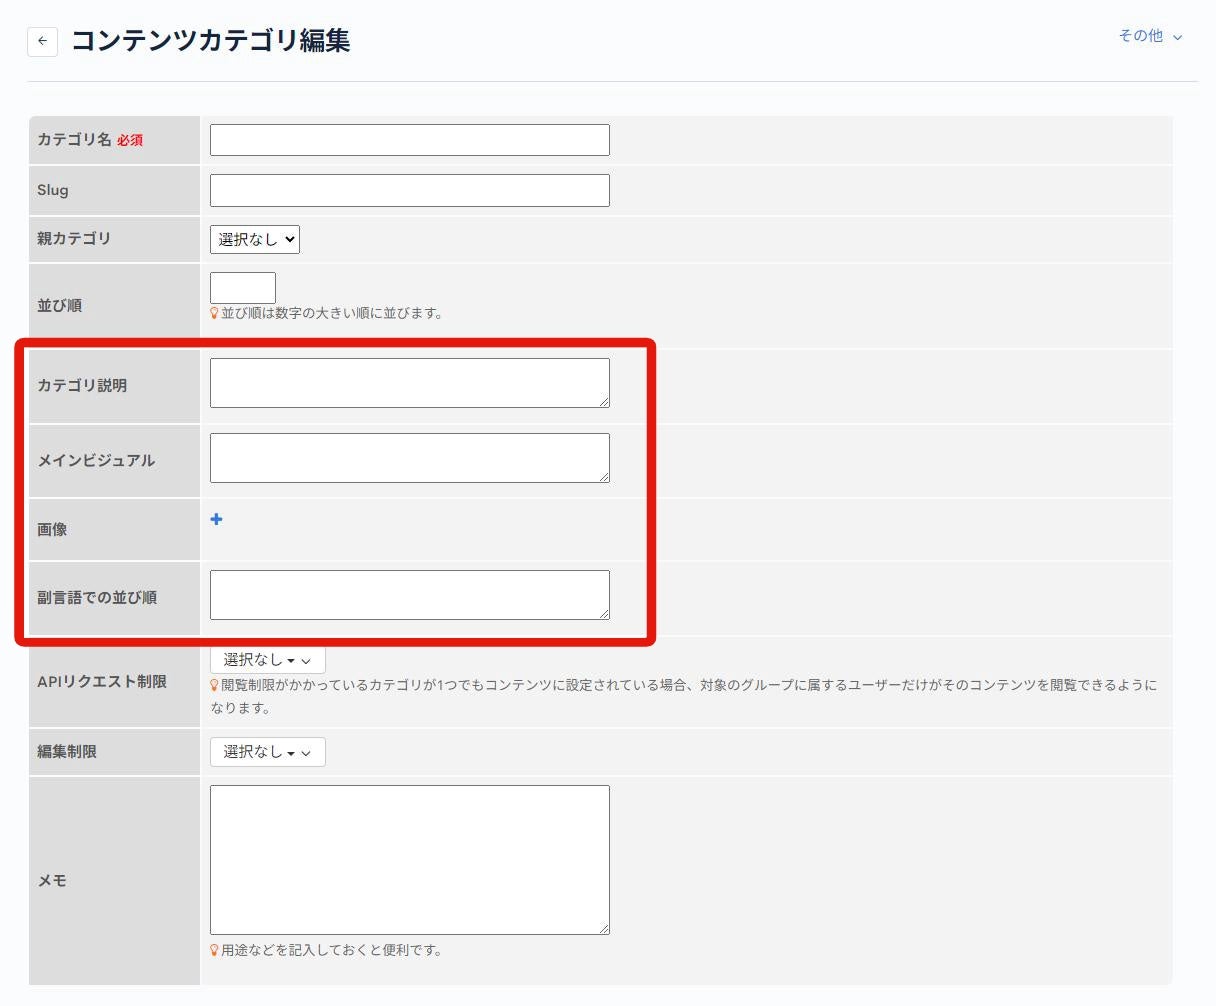
Task: Open the APIリクエスト制限 dropdown
Action: coord(267,659)
